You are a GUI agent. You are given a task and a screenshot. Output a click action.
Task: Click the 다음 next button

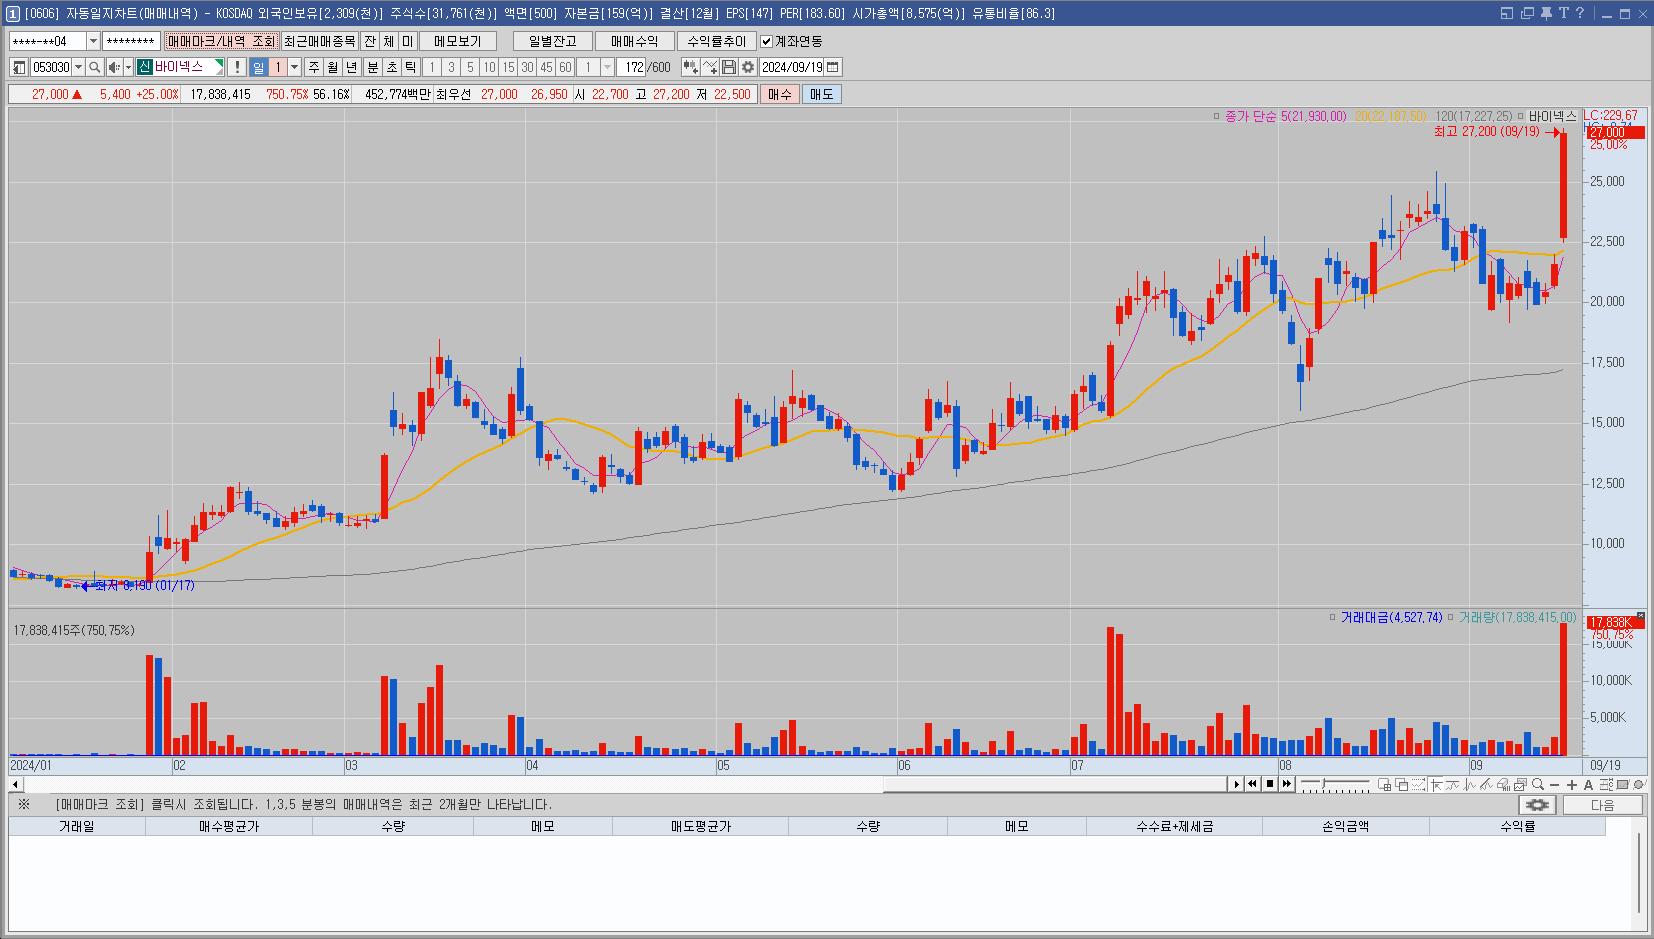[x=1602, y=805]
